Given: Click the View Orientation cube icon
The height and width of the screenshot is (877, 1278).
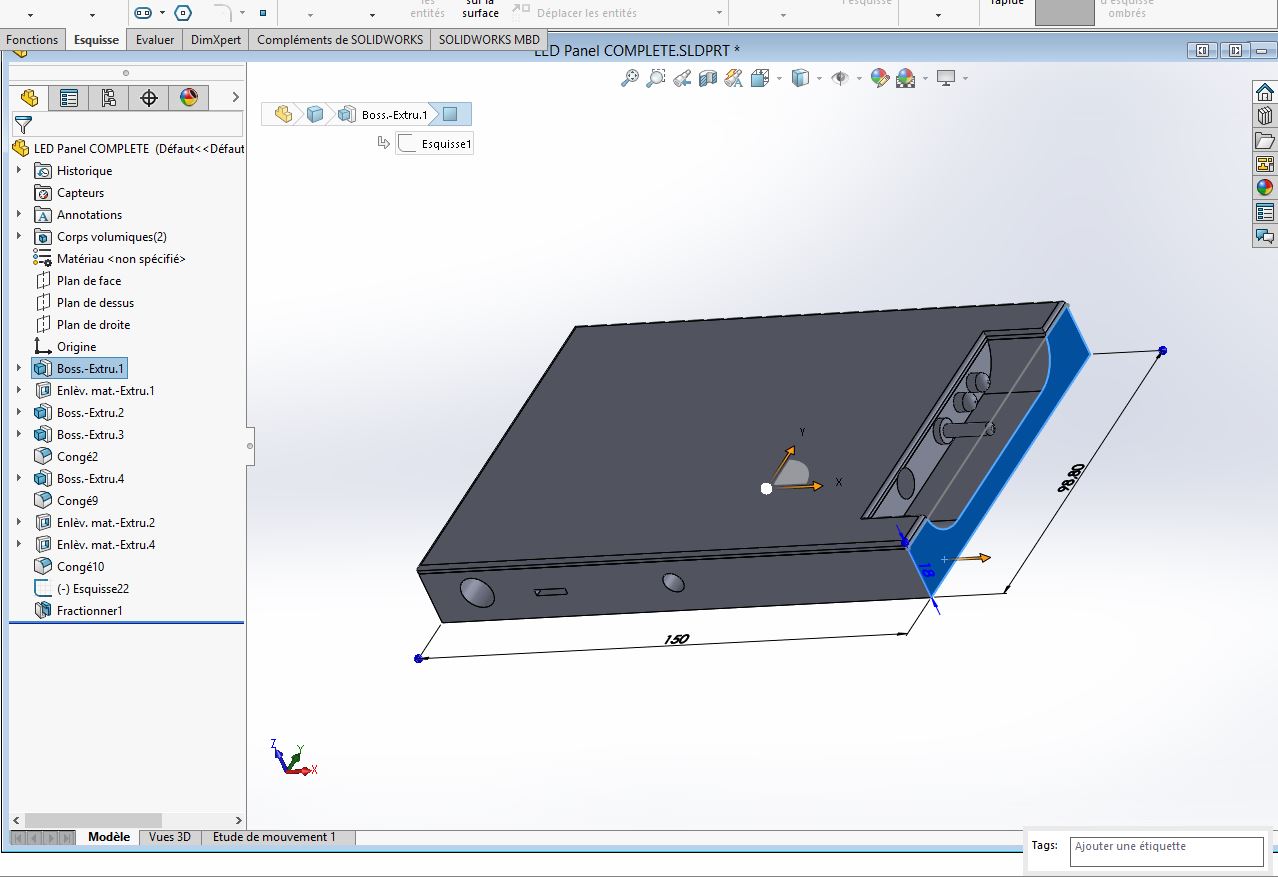Looking at the screenshot, I should pyautogui.click(x=759, y=78).
